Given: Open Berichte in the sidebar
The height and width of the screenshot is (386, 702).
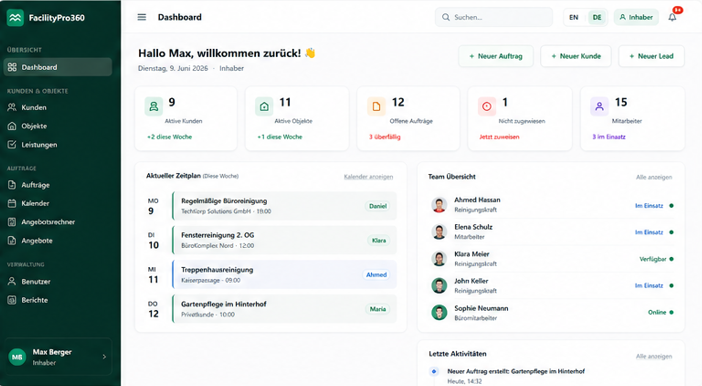Looking at the screenshot, I should [58, 300].
